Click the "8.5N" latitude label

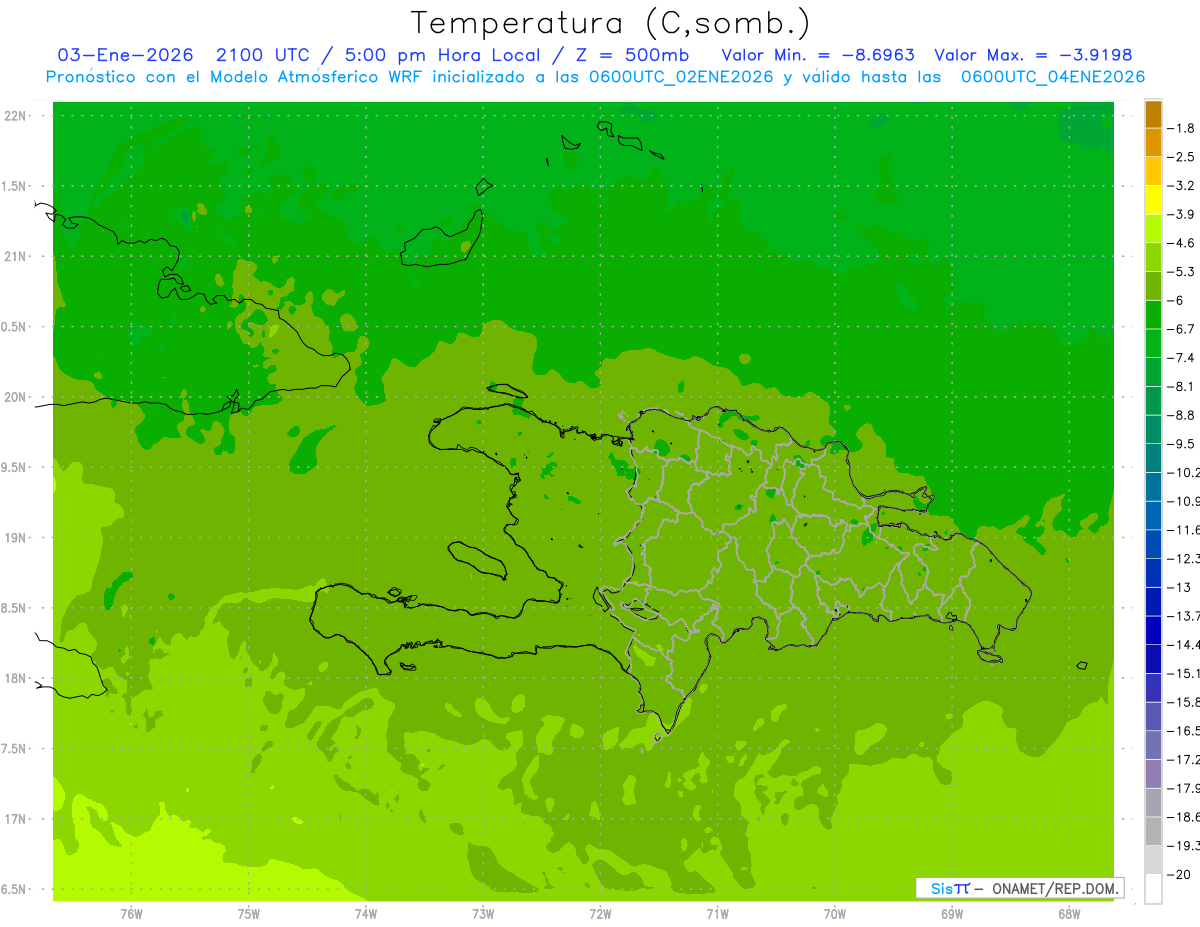(15, 608)
